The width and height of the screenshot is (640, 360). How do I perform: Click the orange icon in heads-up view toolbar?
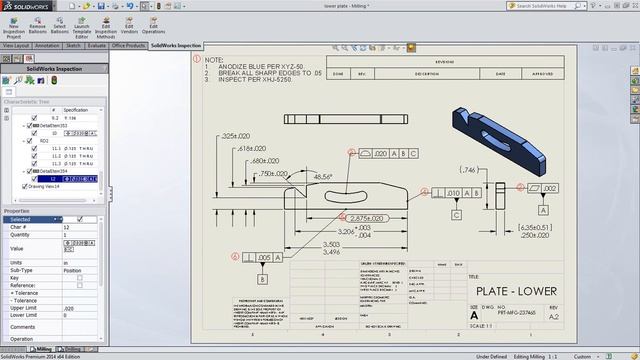[411, 48]
